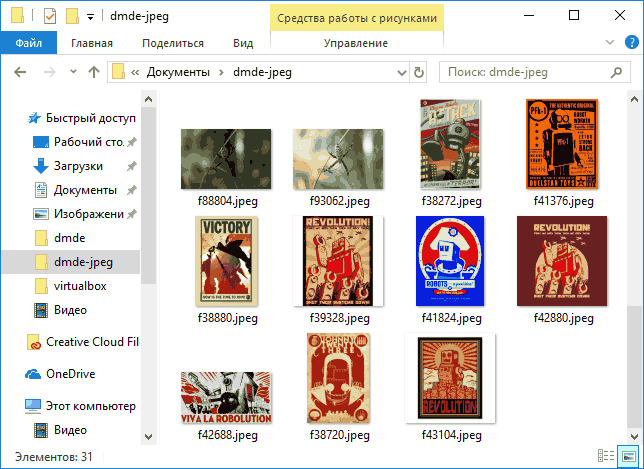This screenshot has height=469, width=644.
Task: Click the double chevron in address bar
Action: 135,73
